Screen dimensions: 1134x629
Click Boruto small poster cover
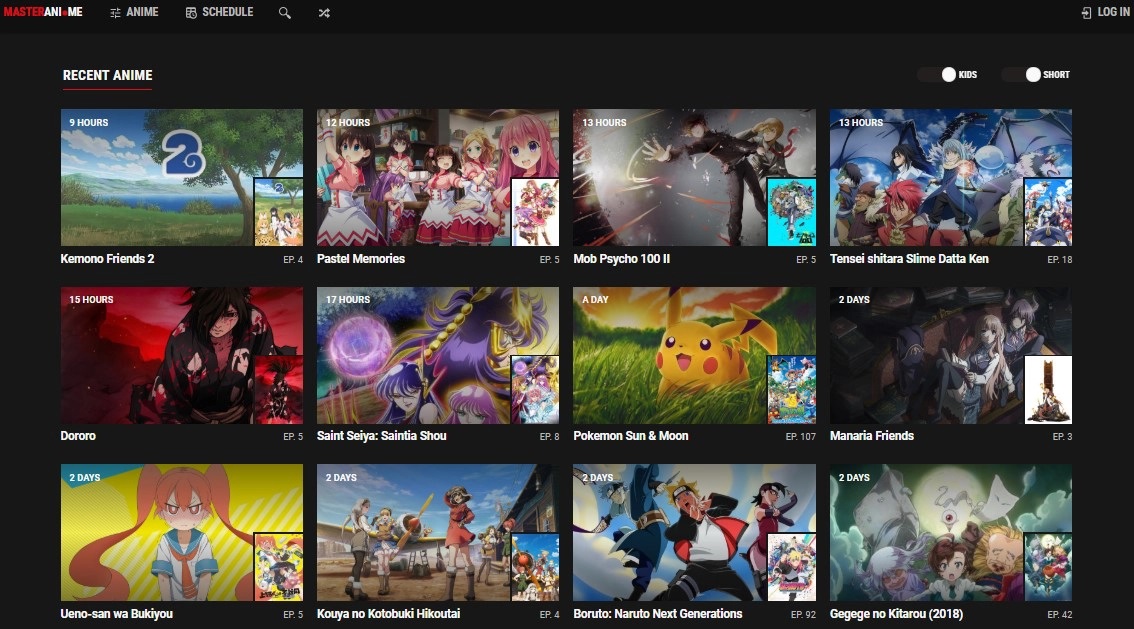click(x=791, y=567)
